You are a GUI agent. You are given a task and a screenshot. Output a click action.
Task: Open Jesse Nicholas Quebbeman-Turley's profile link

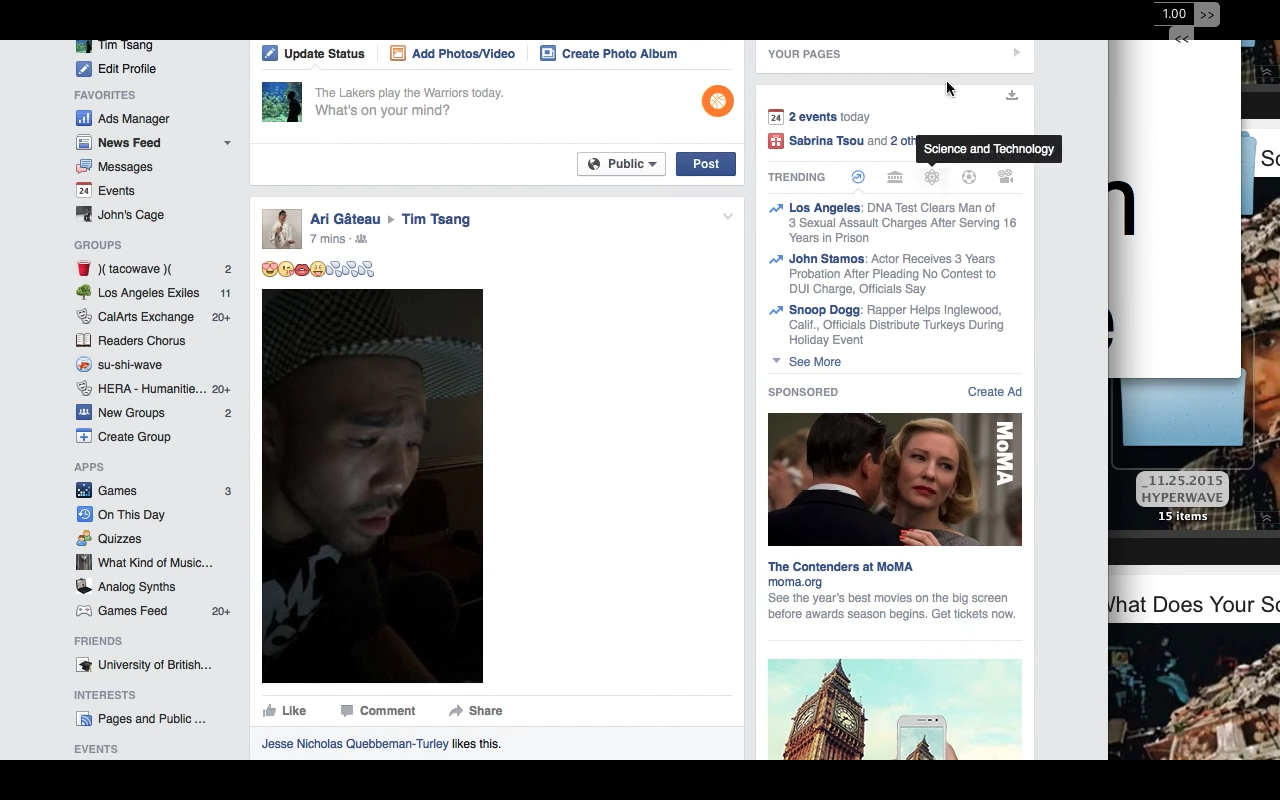(x=355, y=743)
